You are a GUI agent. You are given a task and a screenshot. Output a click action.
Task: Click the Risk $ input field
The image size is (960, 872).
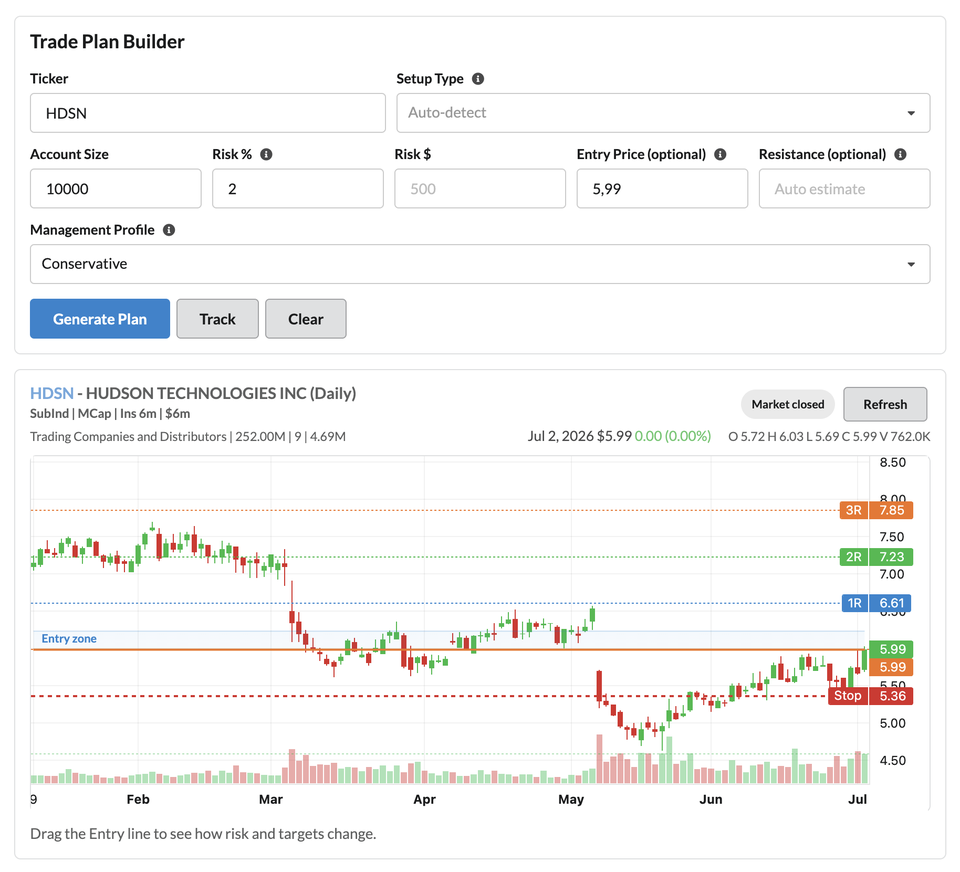click(x=480, y=189)
